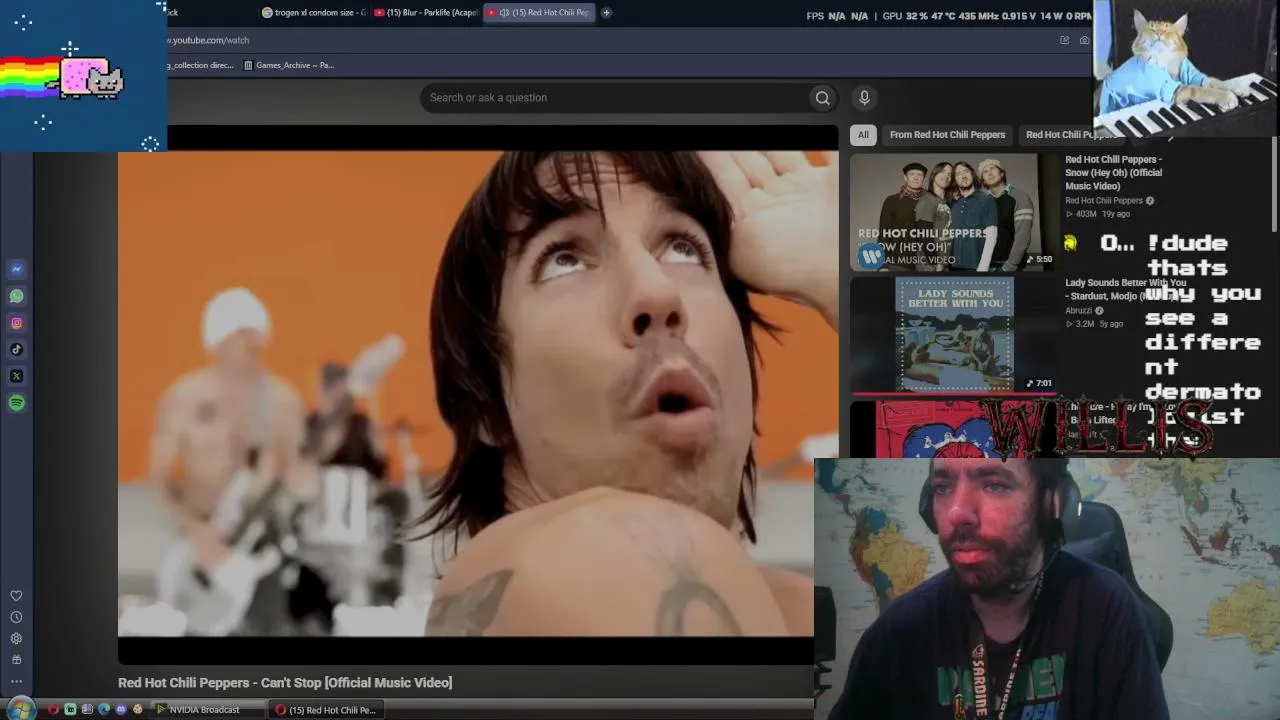This screenshot has height=720, width=1280.
Task: Open the Snow (Hey Oh) video thumbnail
Action: (953, 212)
